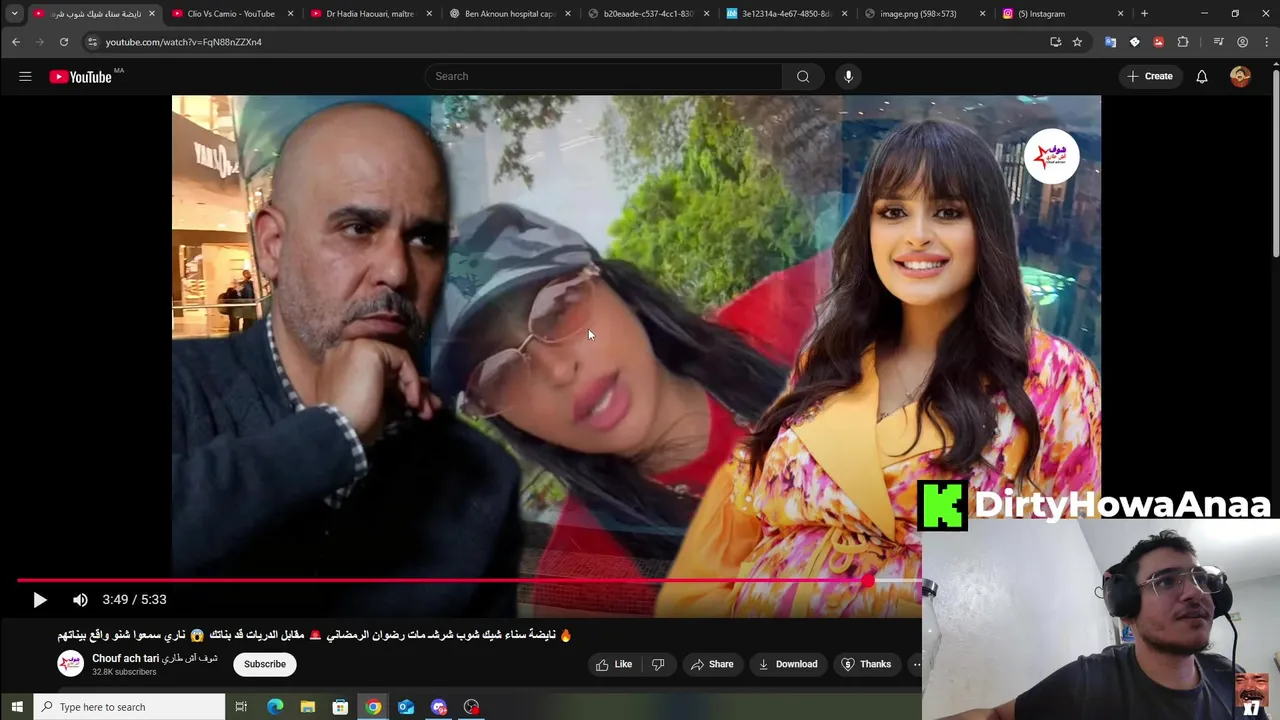
Task: Open the install/cast icon in address bar
Action: pos(1055,42)
